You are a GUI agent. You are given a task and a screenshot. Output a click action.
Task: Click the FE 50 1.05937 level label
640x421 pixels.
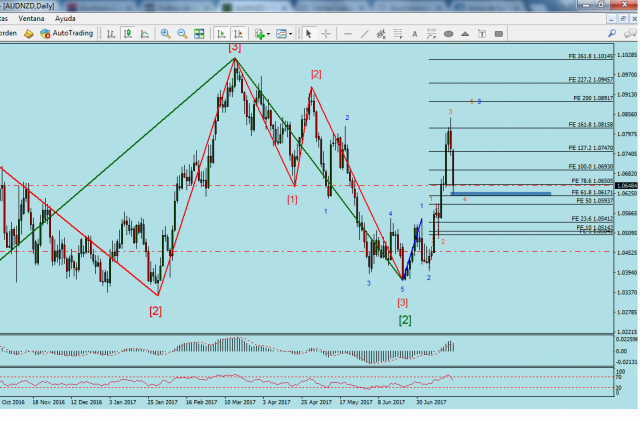pos(594,201)
